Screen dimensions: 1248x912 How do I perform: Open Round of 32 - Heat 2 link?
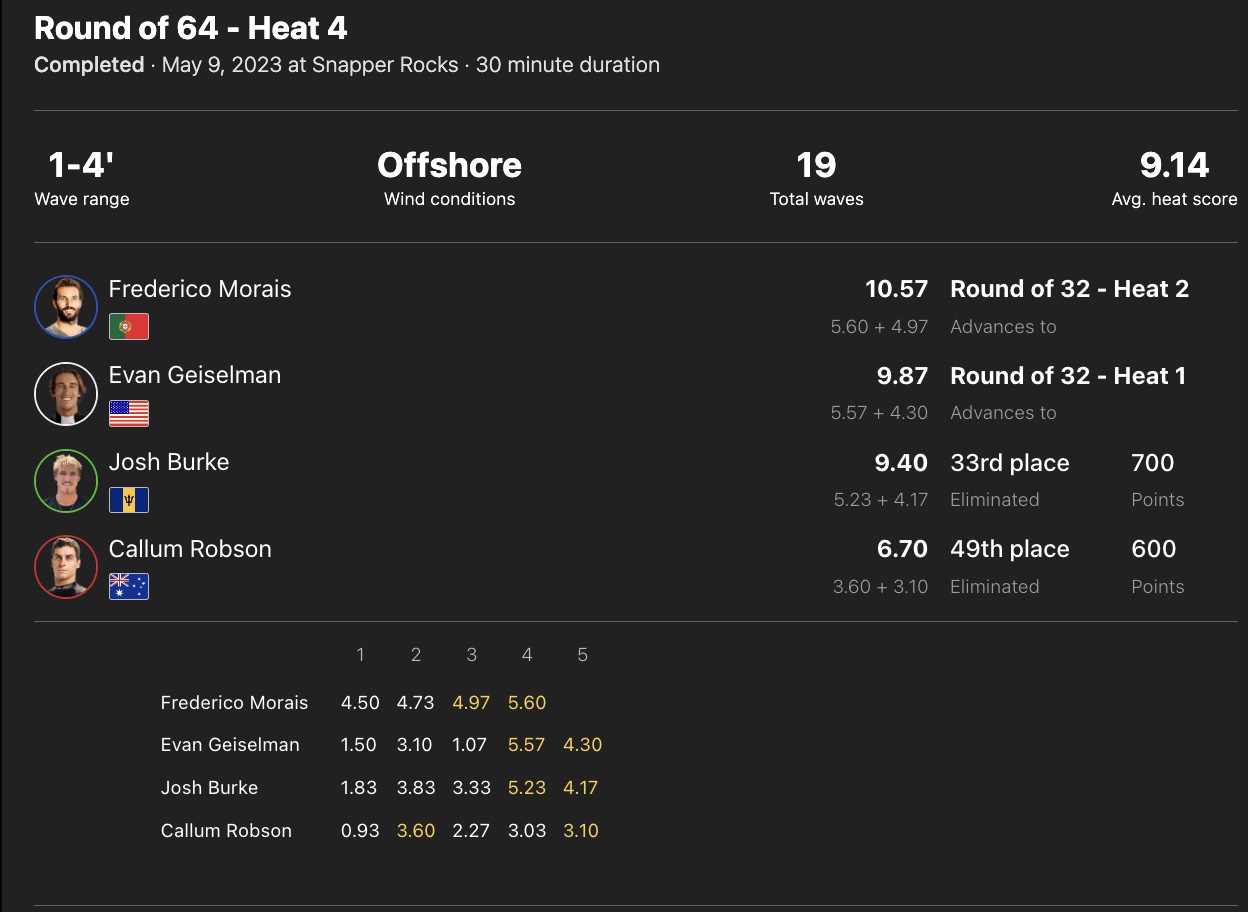pyautogui.click(x=1069, y=289)
